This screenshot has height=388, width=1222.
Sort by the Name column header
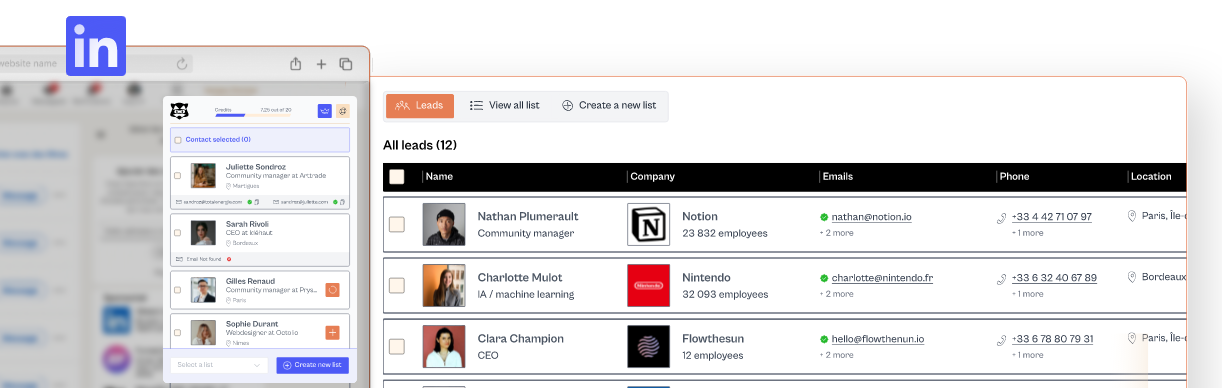[x=439, y=177]
